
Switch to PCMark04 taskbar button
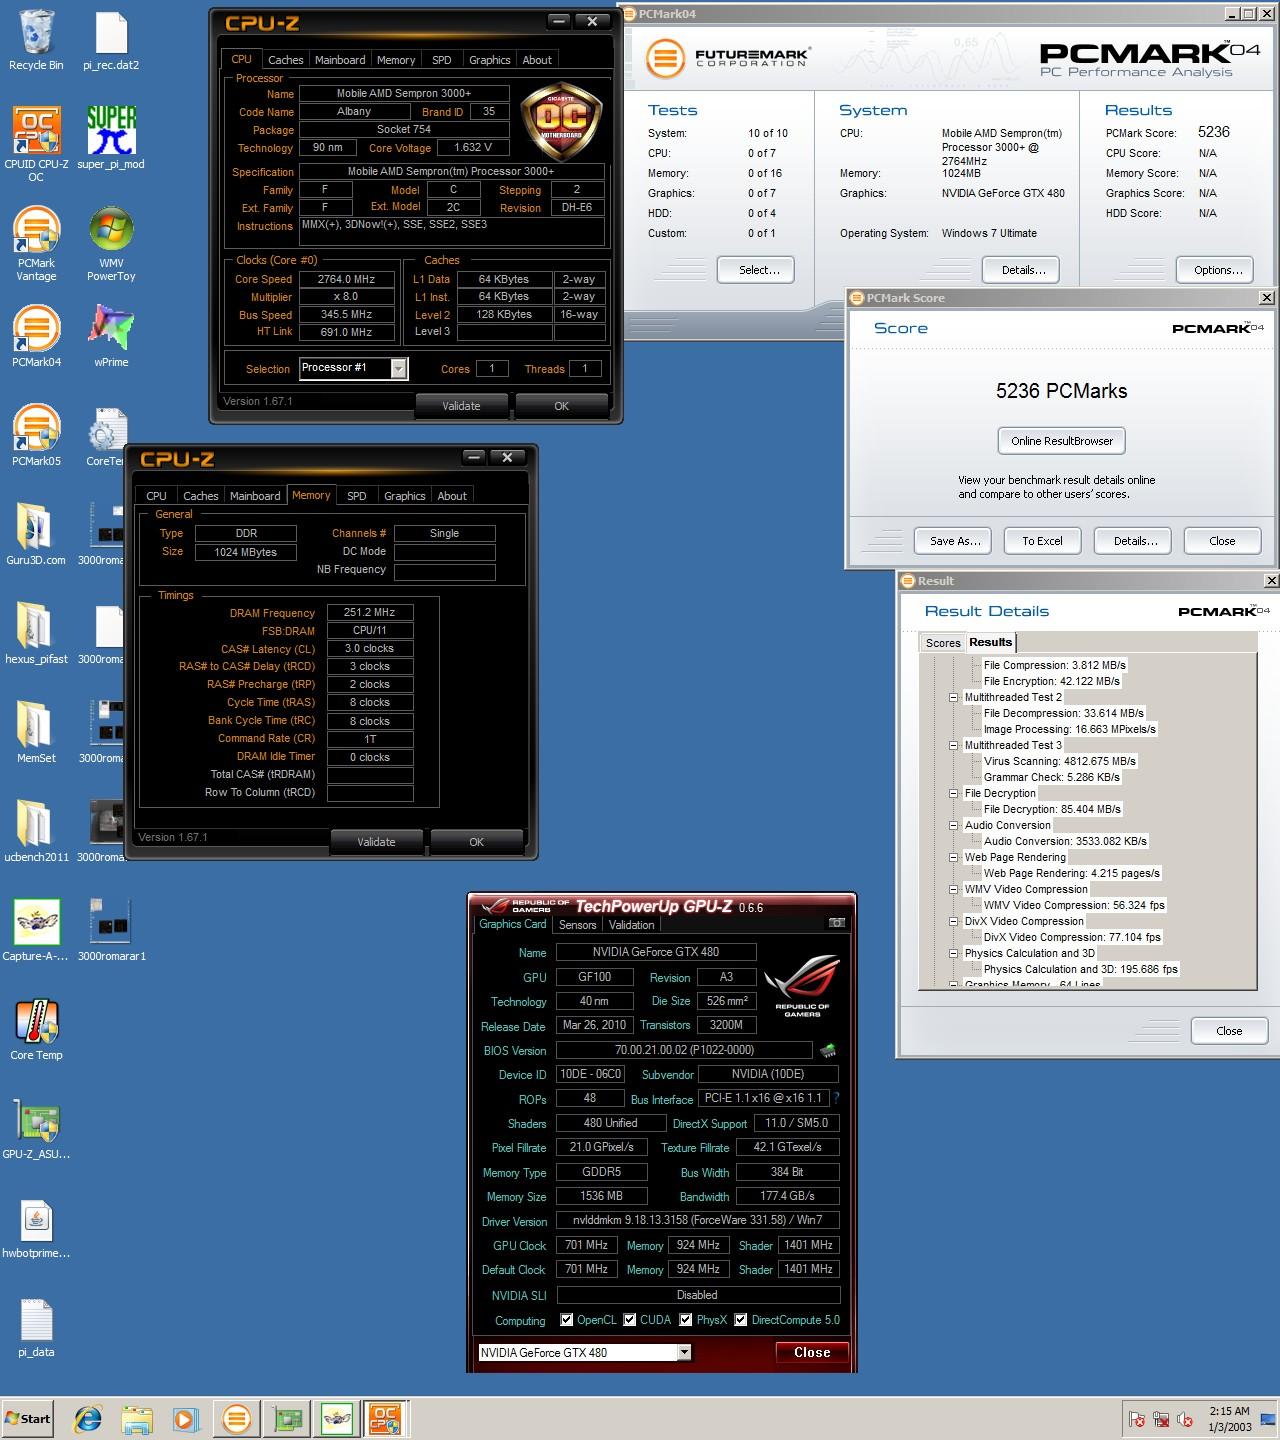pos(237,1418)
